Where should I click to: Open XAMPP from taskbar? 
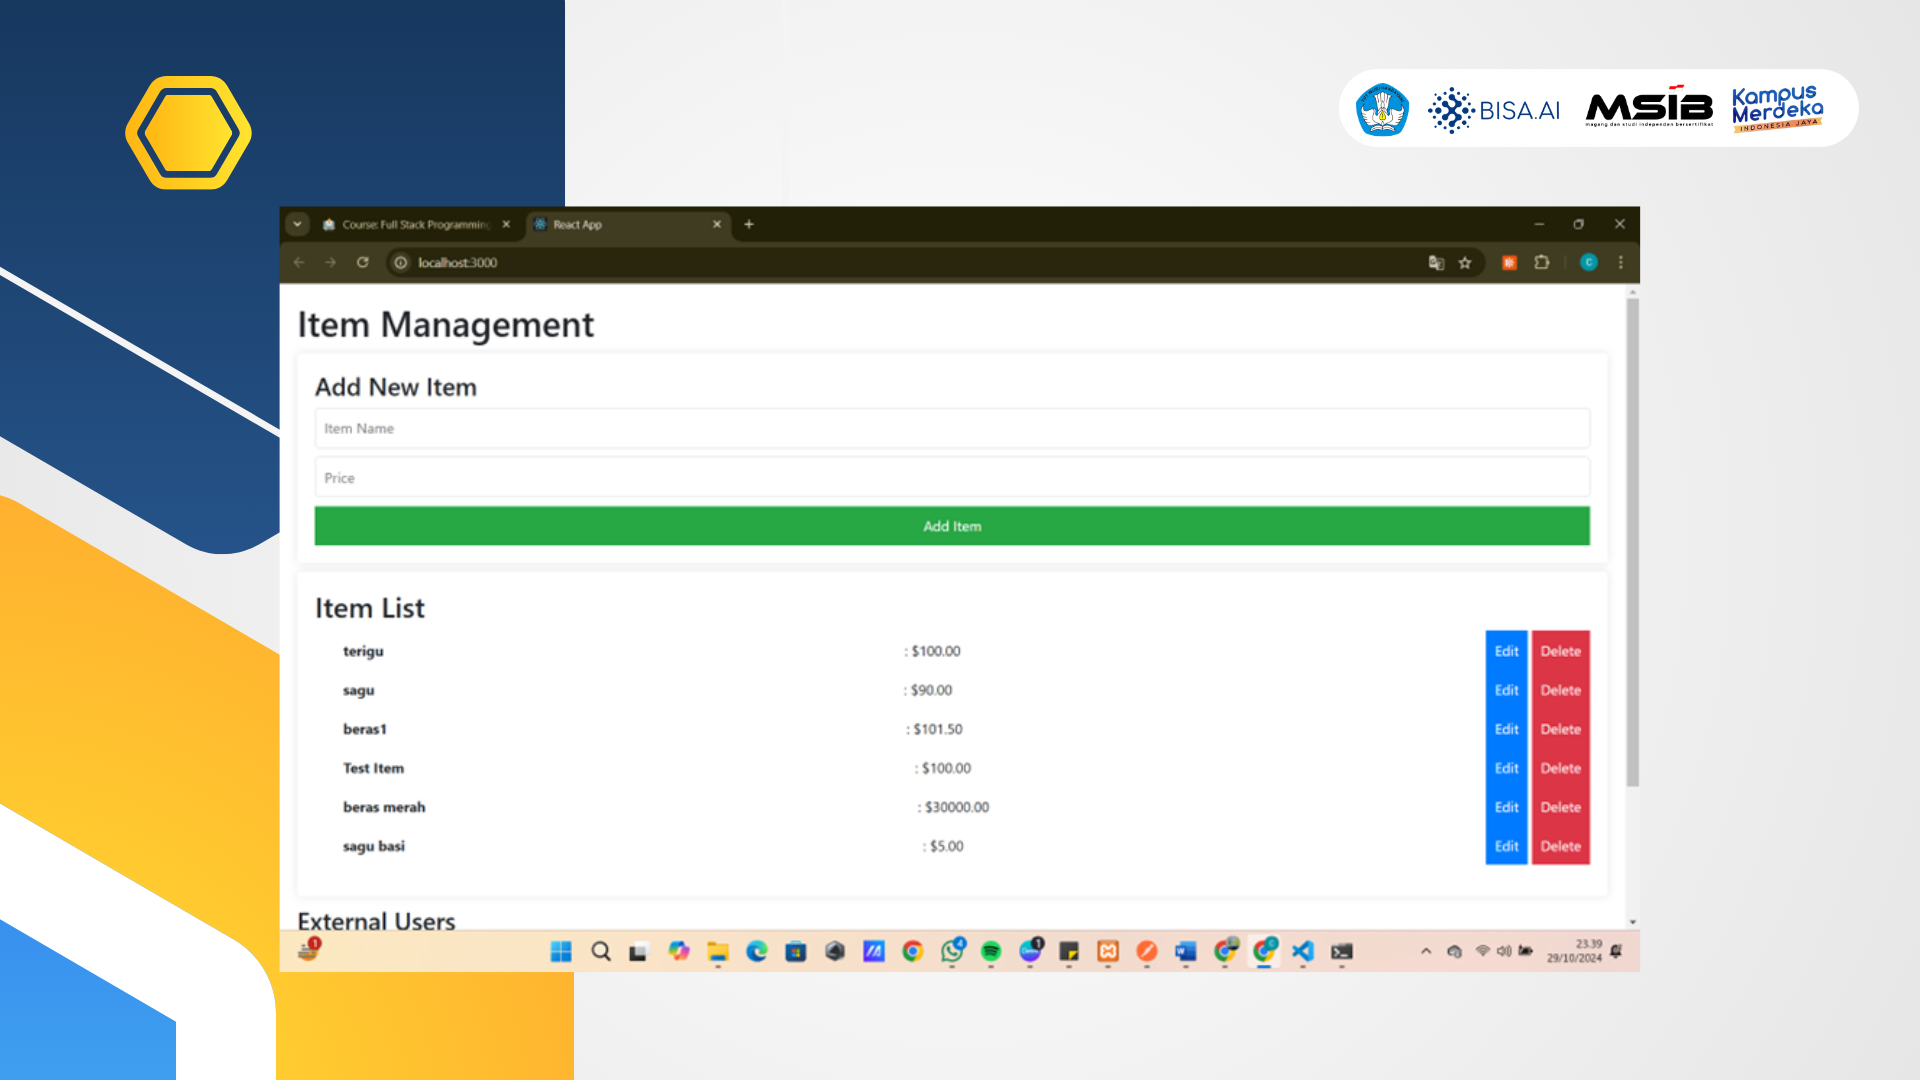click(1108, 951)
